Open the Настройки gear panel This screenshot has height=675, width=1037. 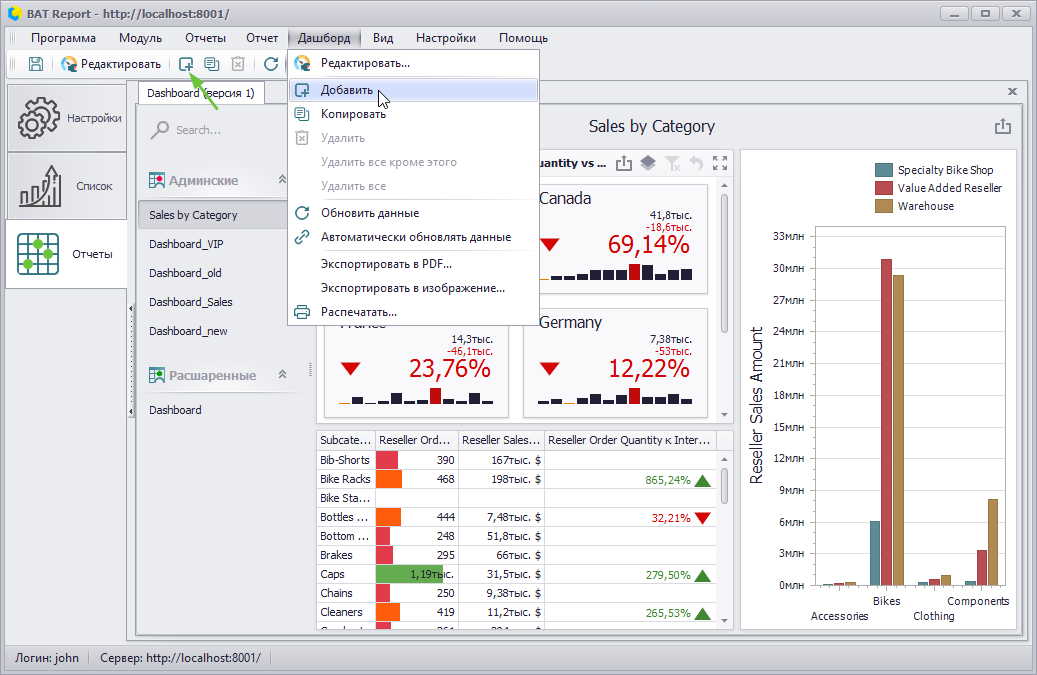tap(67, 118)
